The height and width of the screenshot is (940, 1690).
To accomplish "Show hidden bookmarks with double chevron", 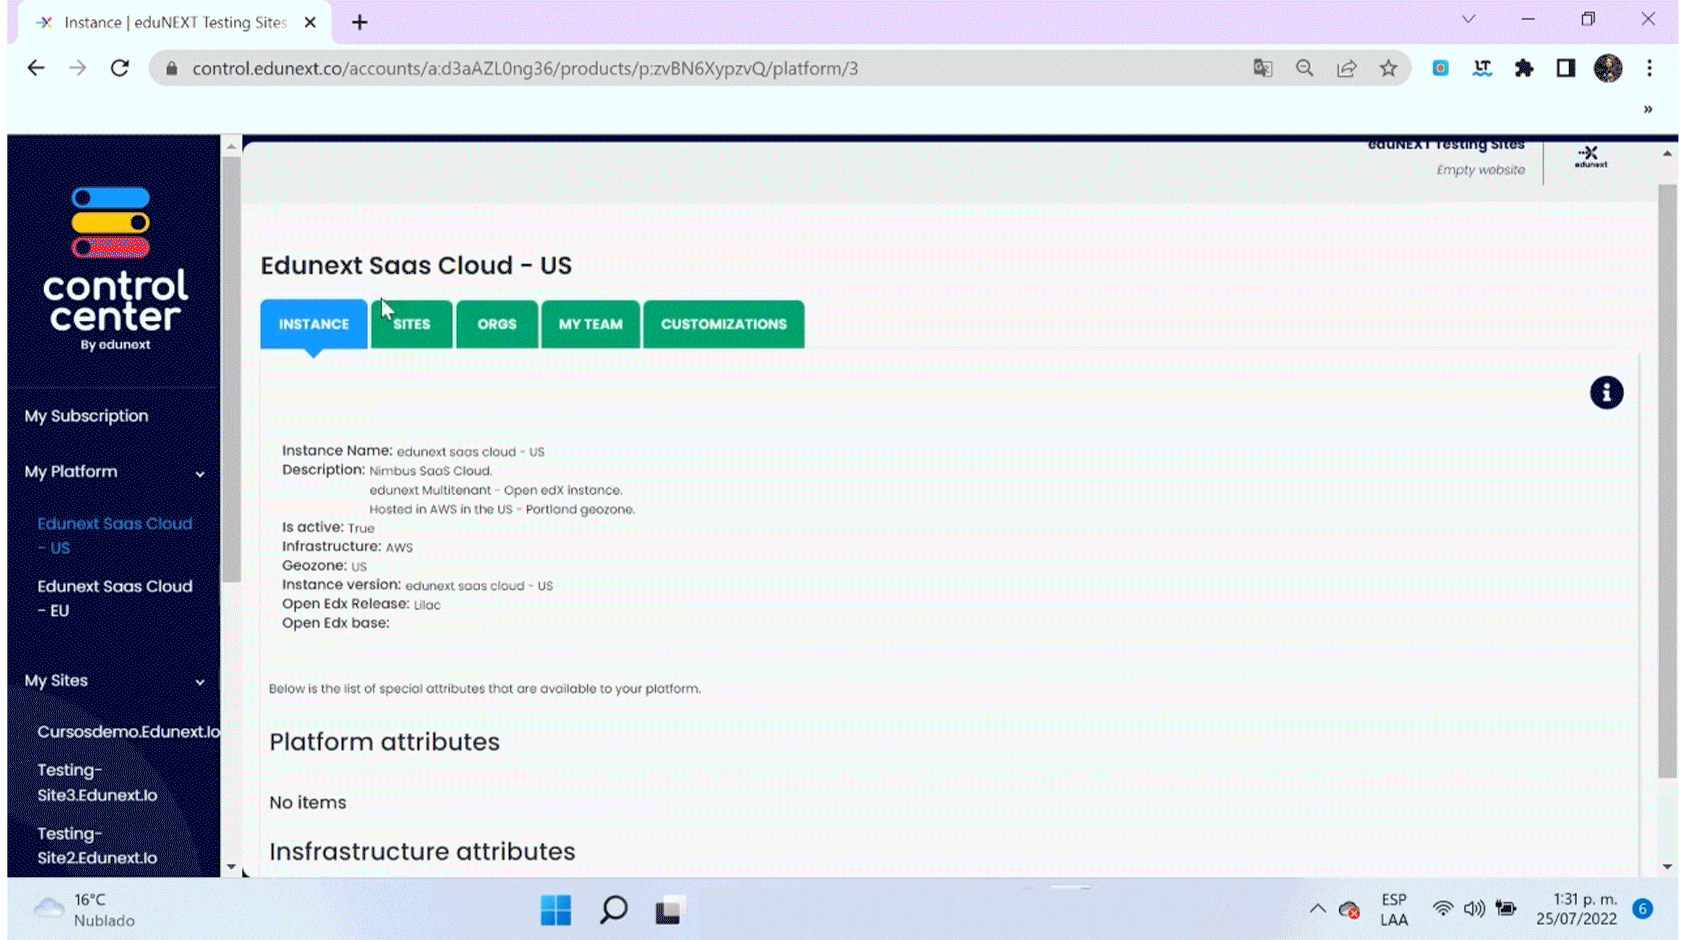I will pos(1648,109).
